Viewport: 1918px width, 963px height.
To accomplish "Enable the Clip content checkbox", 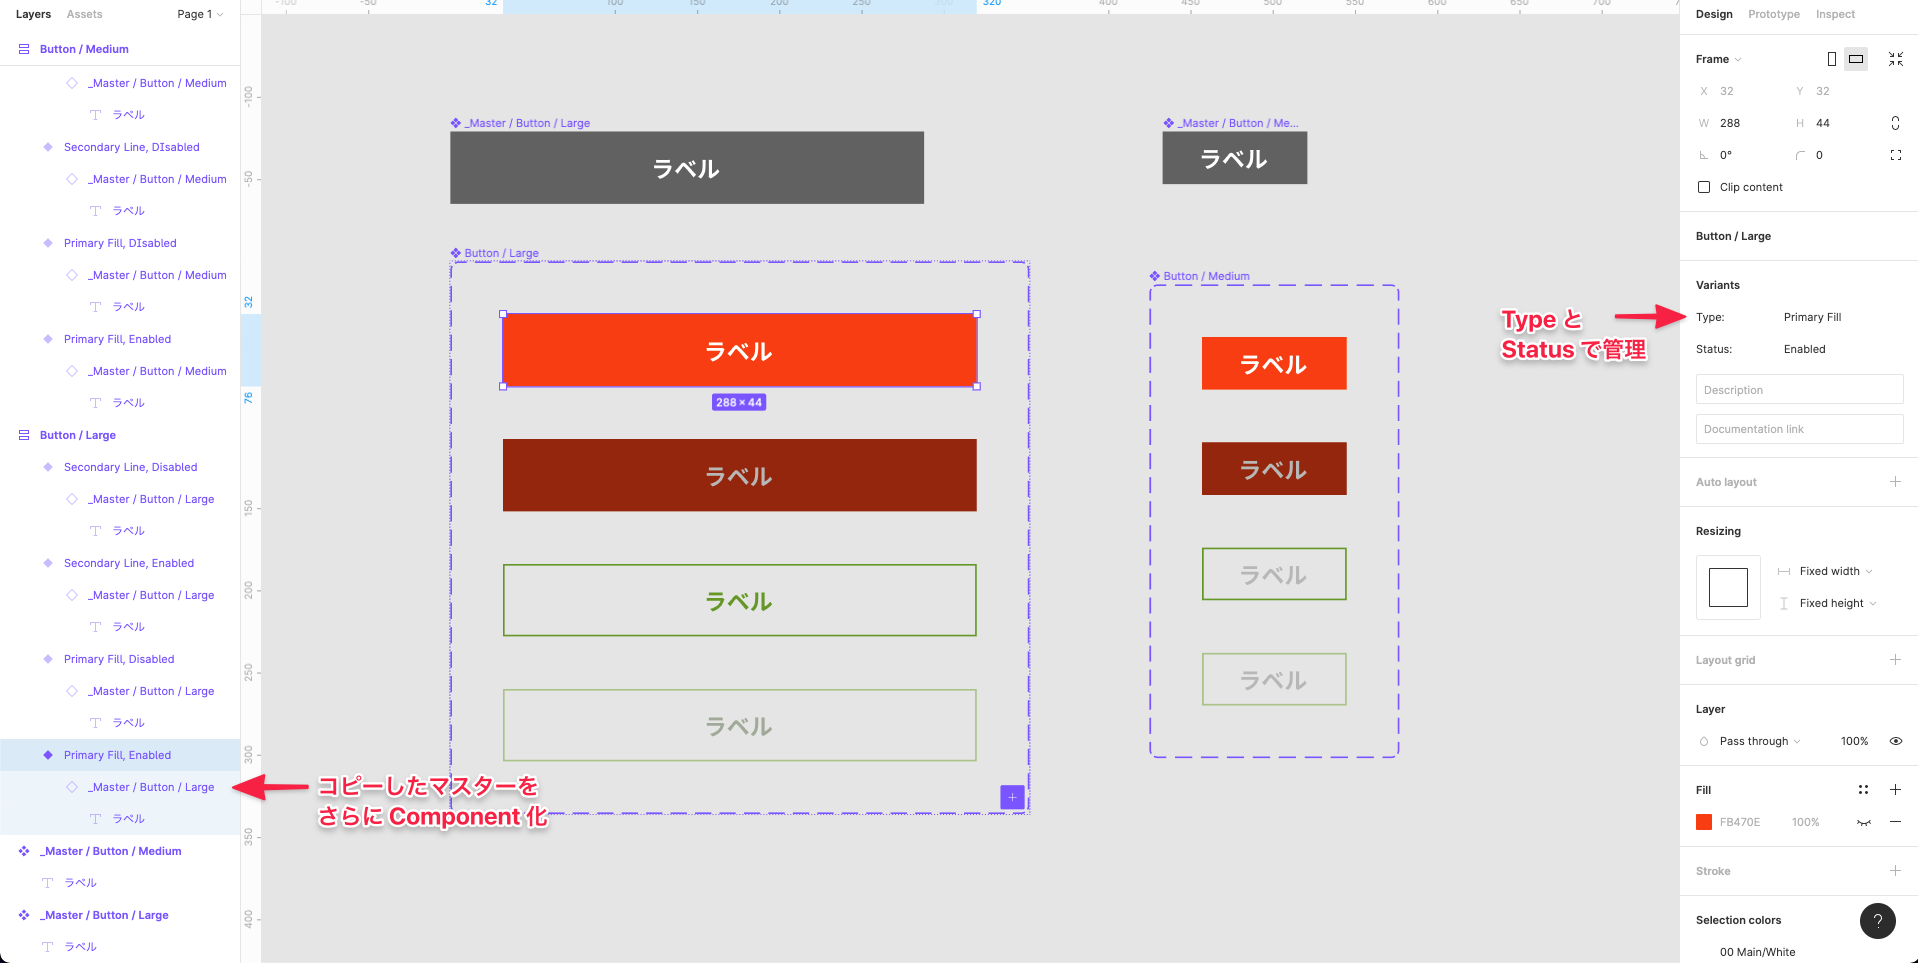I will [x=1704, y=187].
